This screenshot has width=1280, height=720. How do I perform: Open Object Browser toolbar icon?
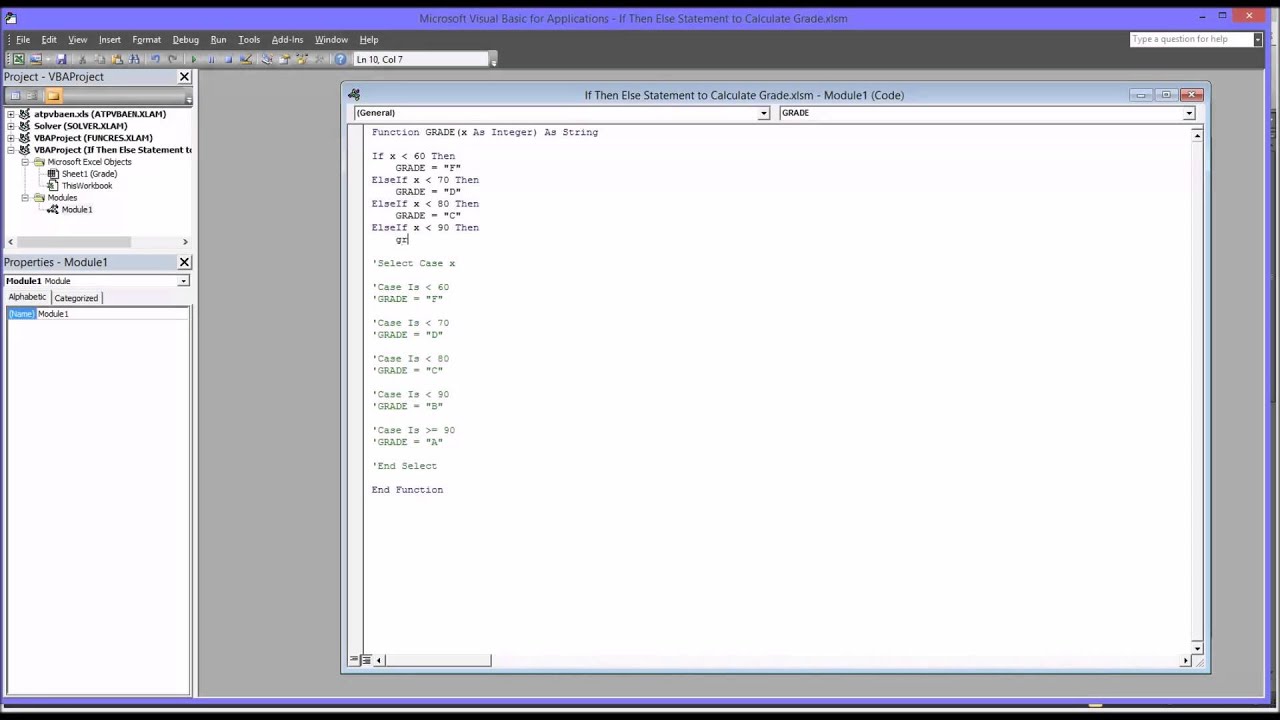301,59
